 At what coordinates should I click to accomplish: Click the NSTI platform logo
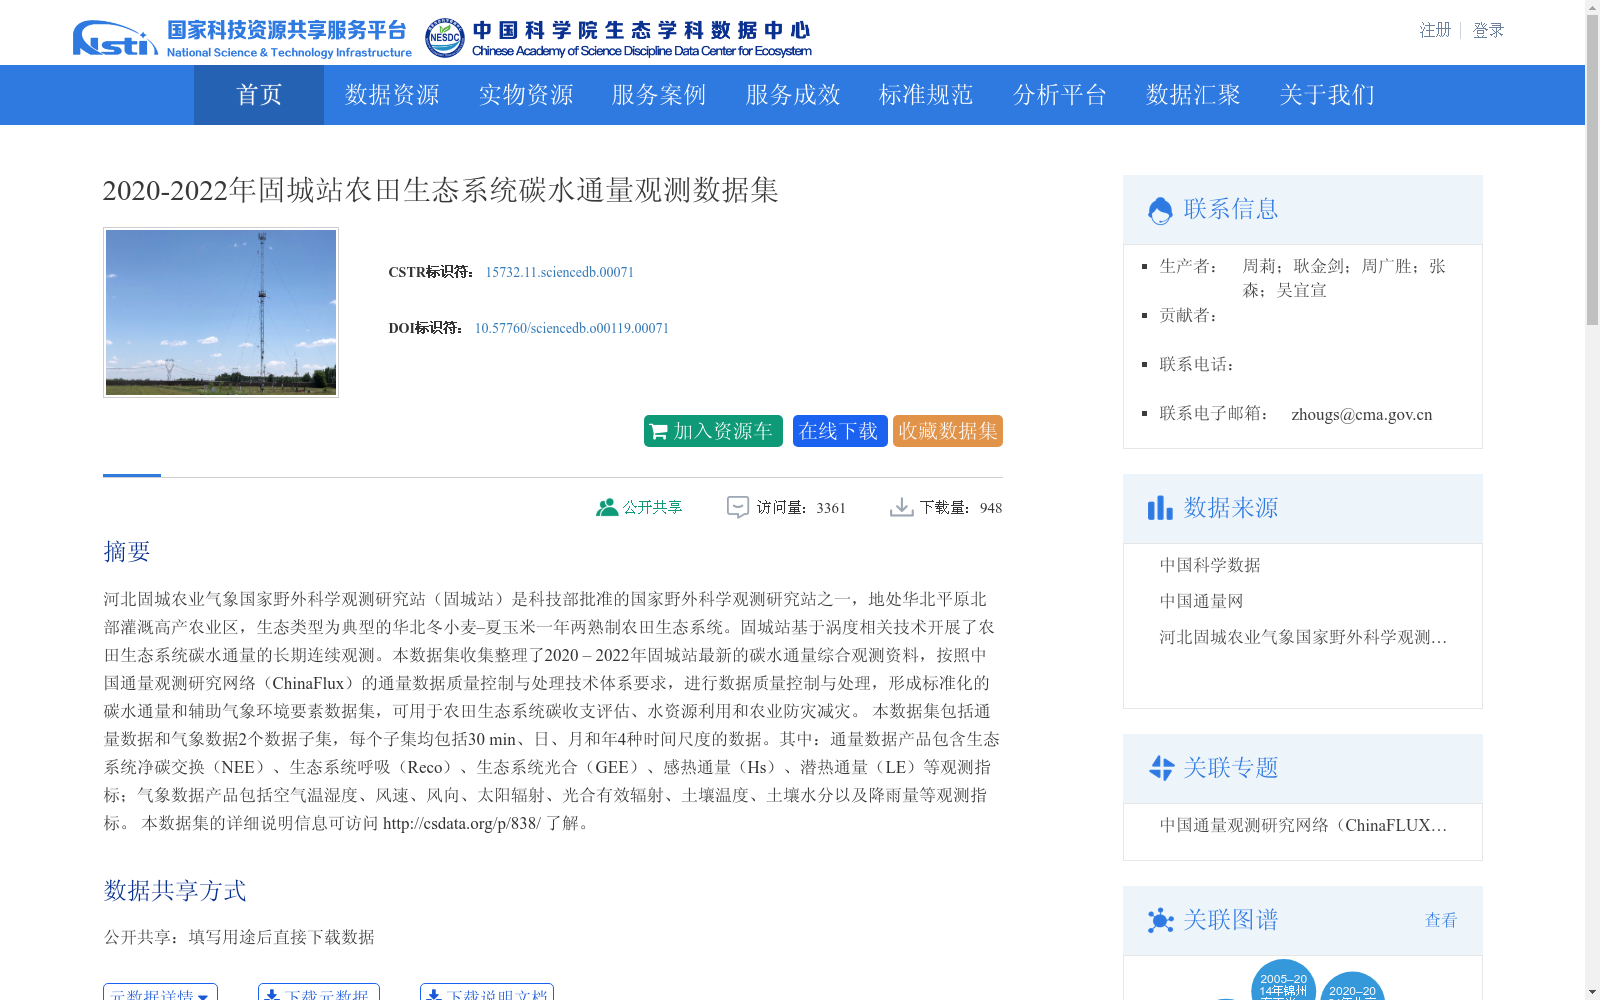pyautogui.click(x=242, y=38)
